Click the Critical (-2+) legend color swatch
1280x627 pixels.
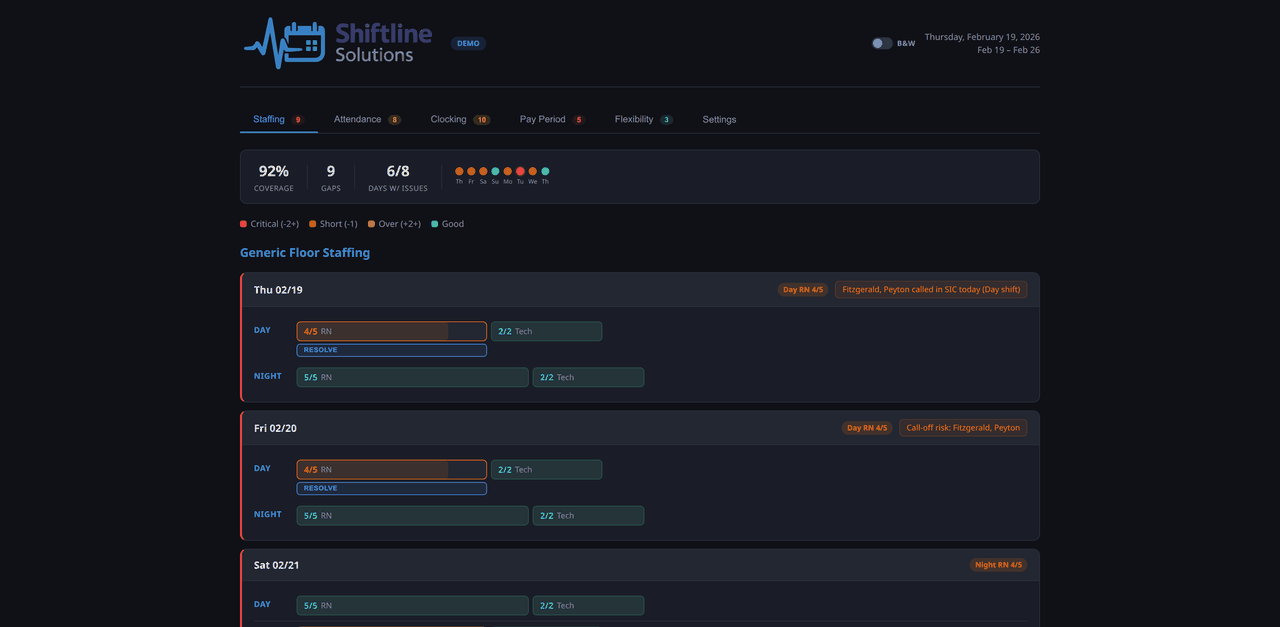[x=243, y=224]
